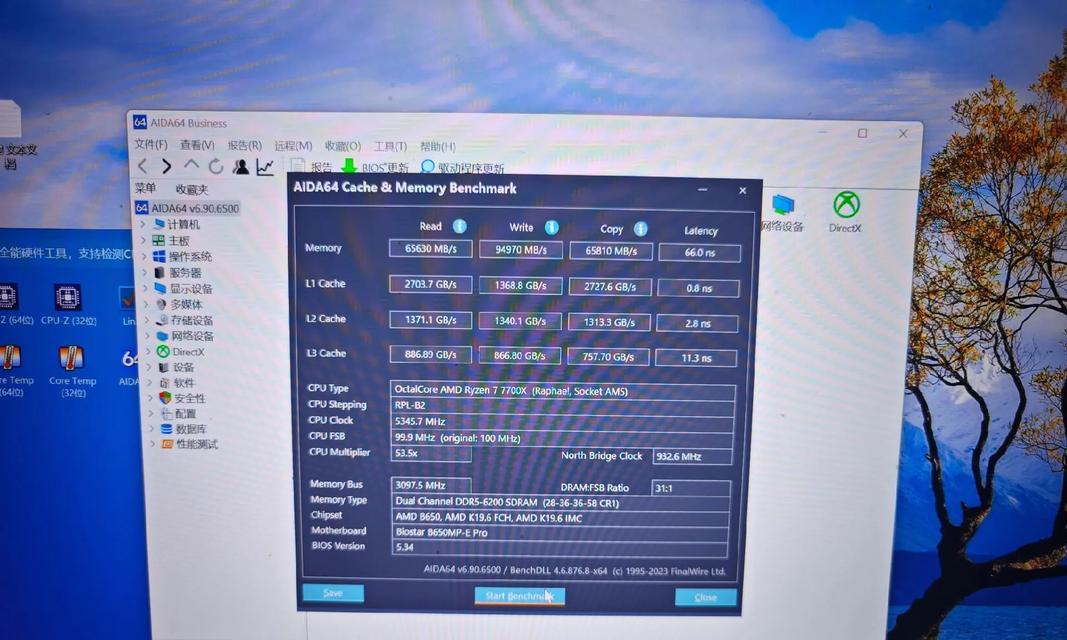Image resolution: width=1067 pixels, height=640 pixels.
Task: Click Memory Latency value 66.0 ns
Action: (x=700, y=253)
